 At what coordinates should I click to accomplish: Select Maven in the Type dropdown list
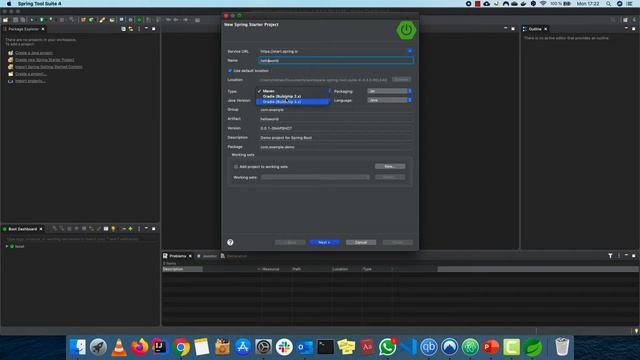pos(292,91)
